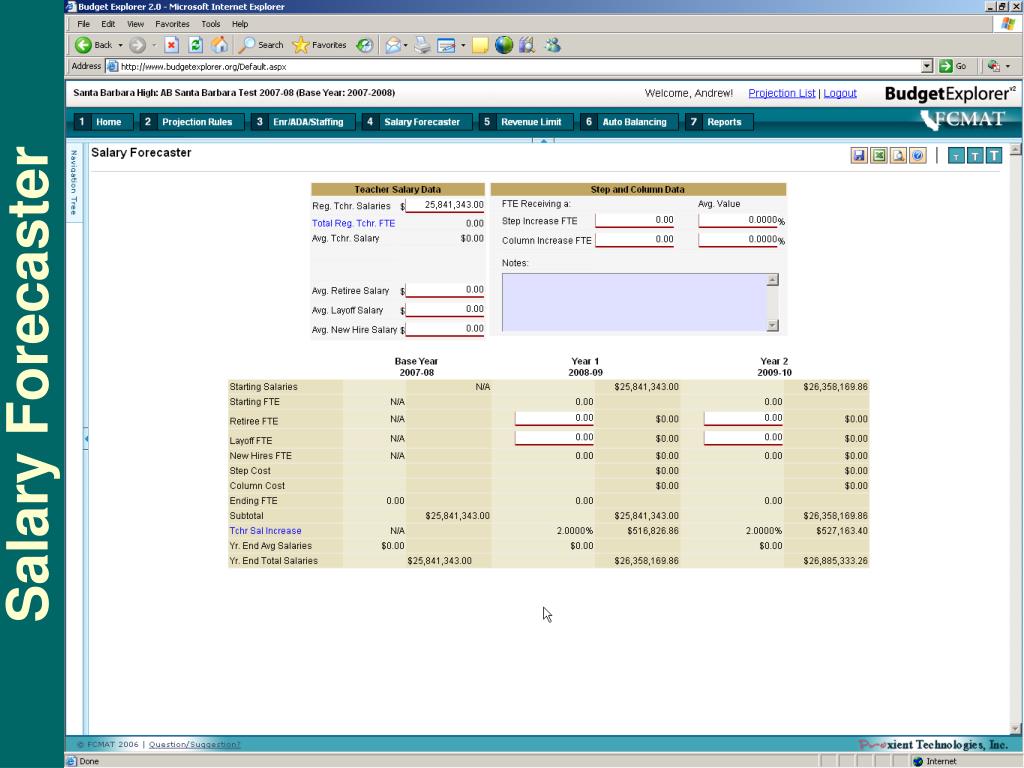This screenshot has width=1024, height=768.
Task: Select the largest text size icon
Action: point(993,154)
